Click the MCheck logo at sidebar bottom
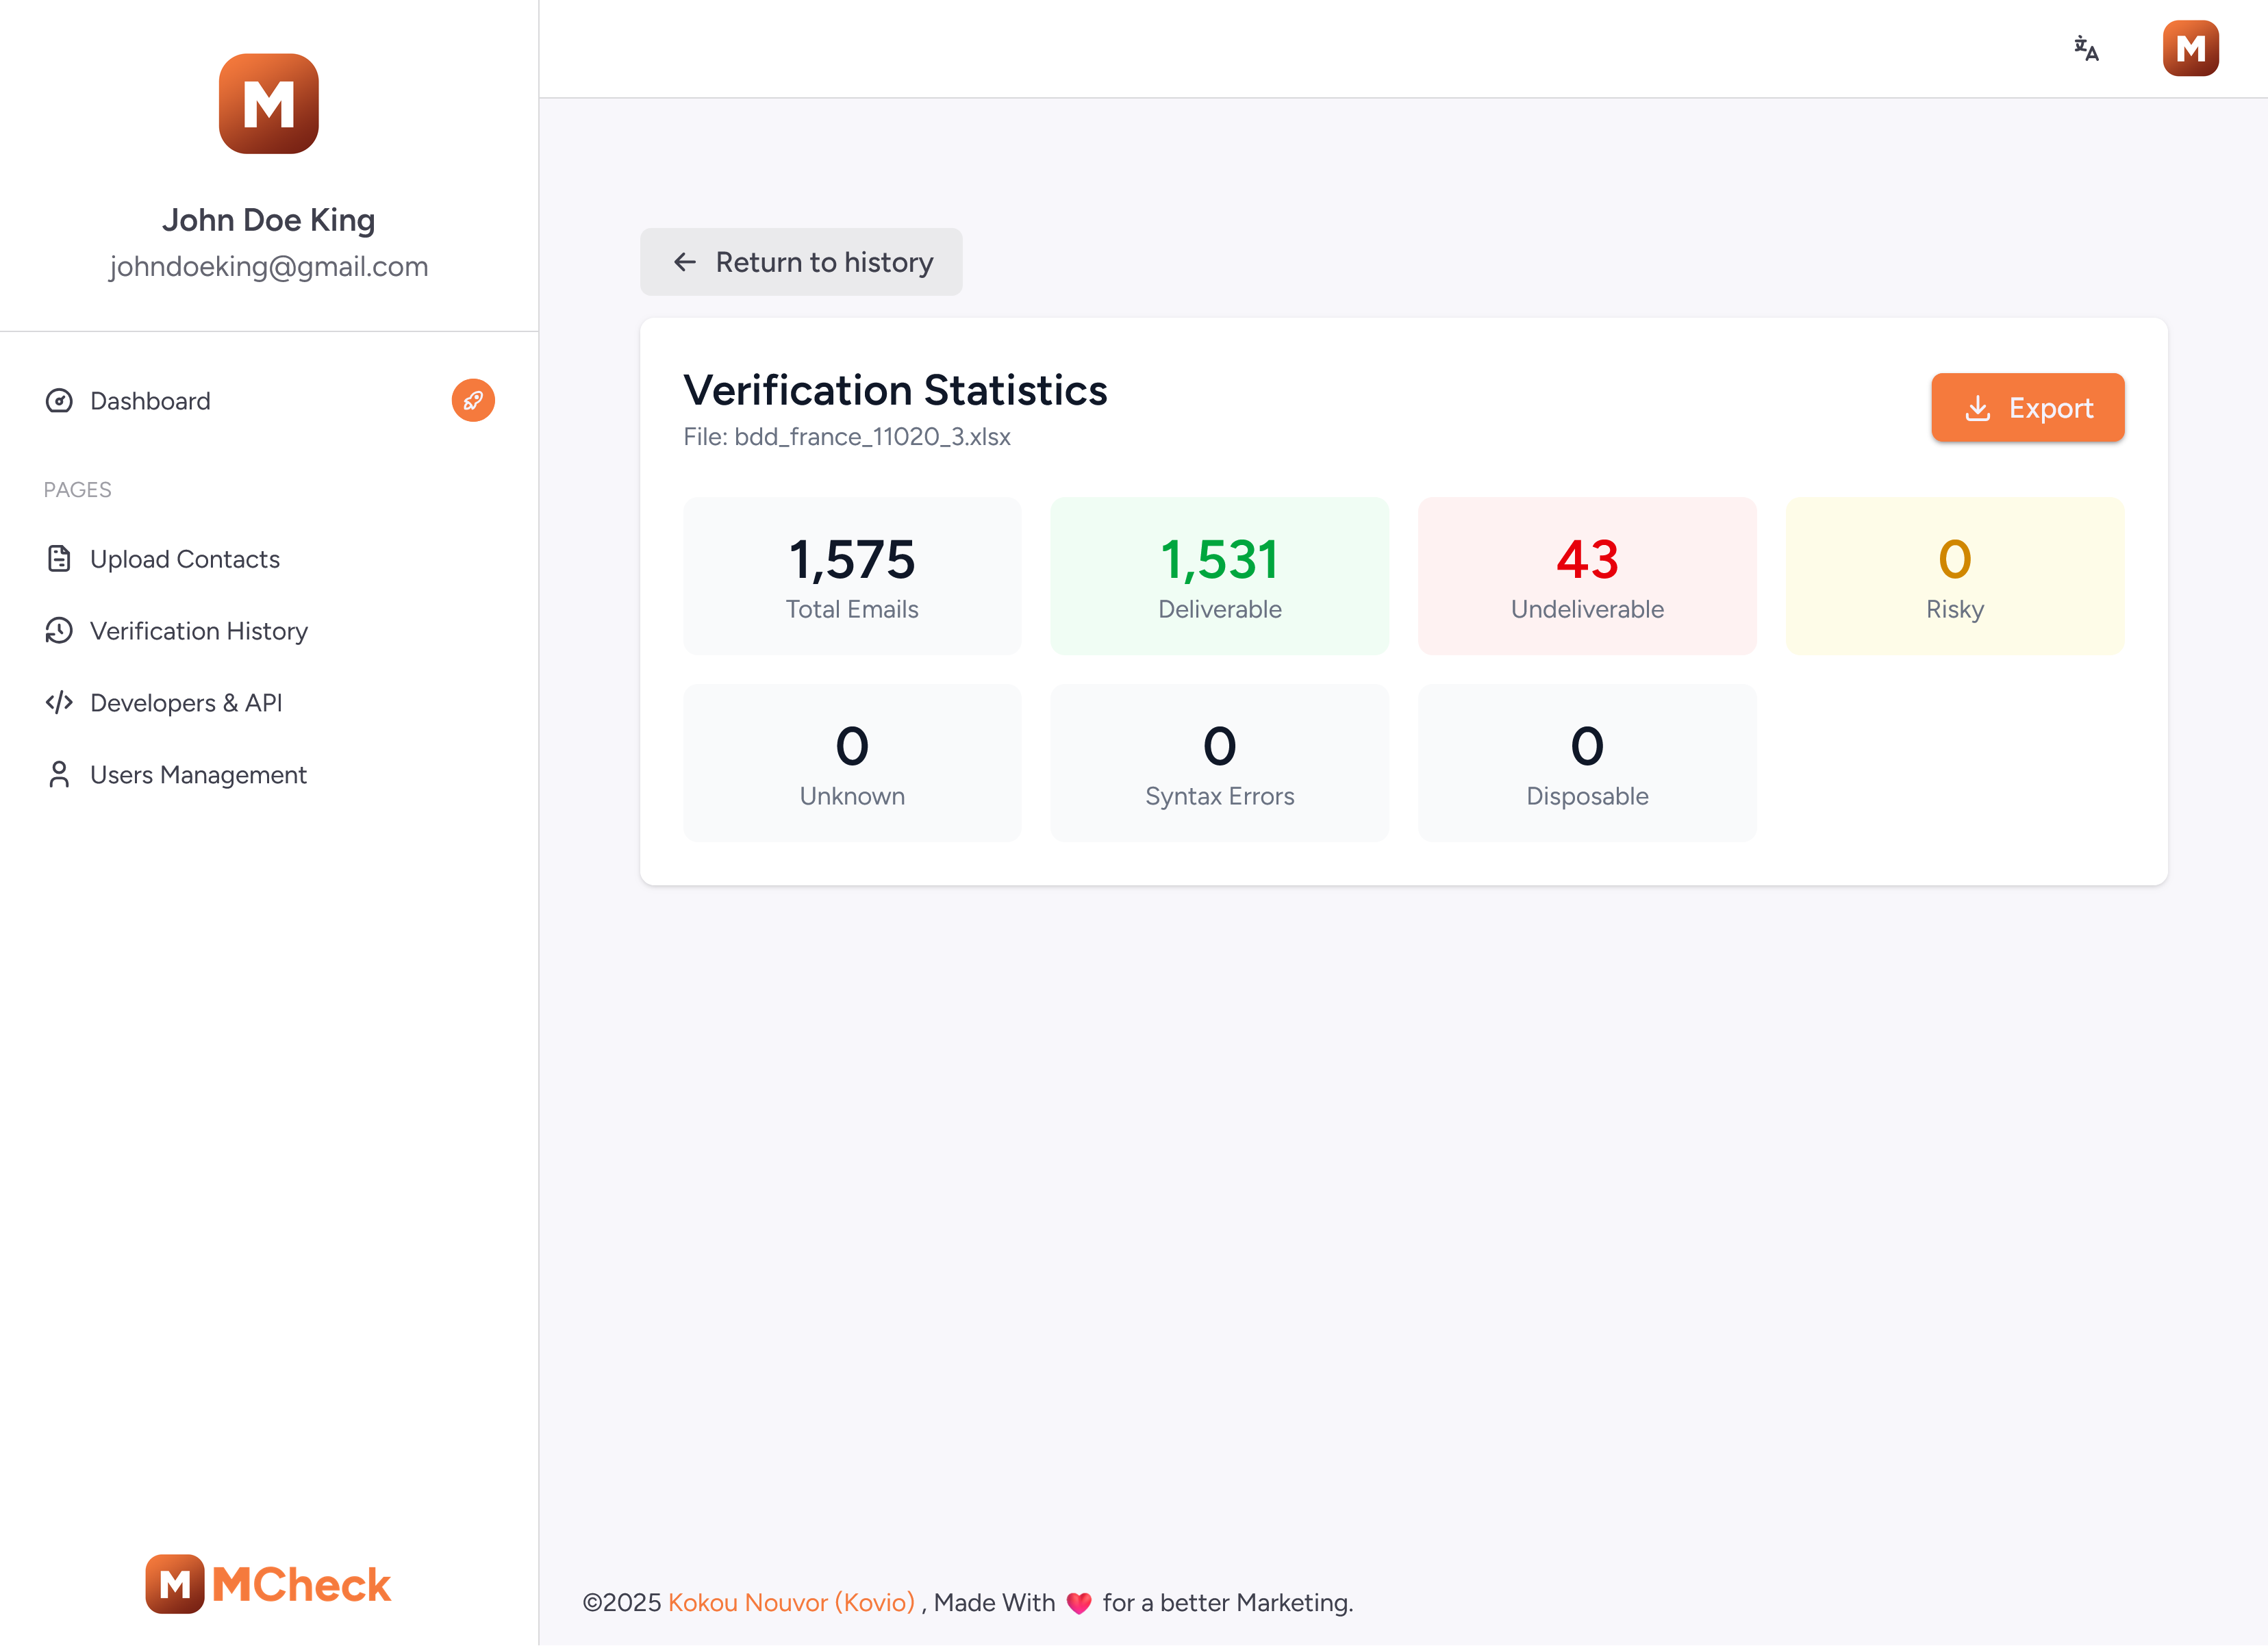Viewport: 2268px width, 1646px height. (268, 1584)
